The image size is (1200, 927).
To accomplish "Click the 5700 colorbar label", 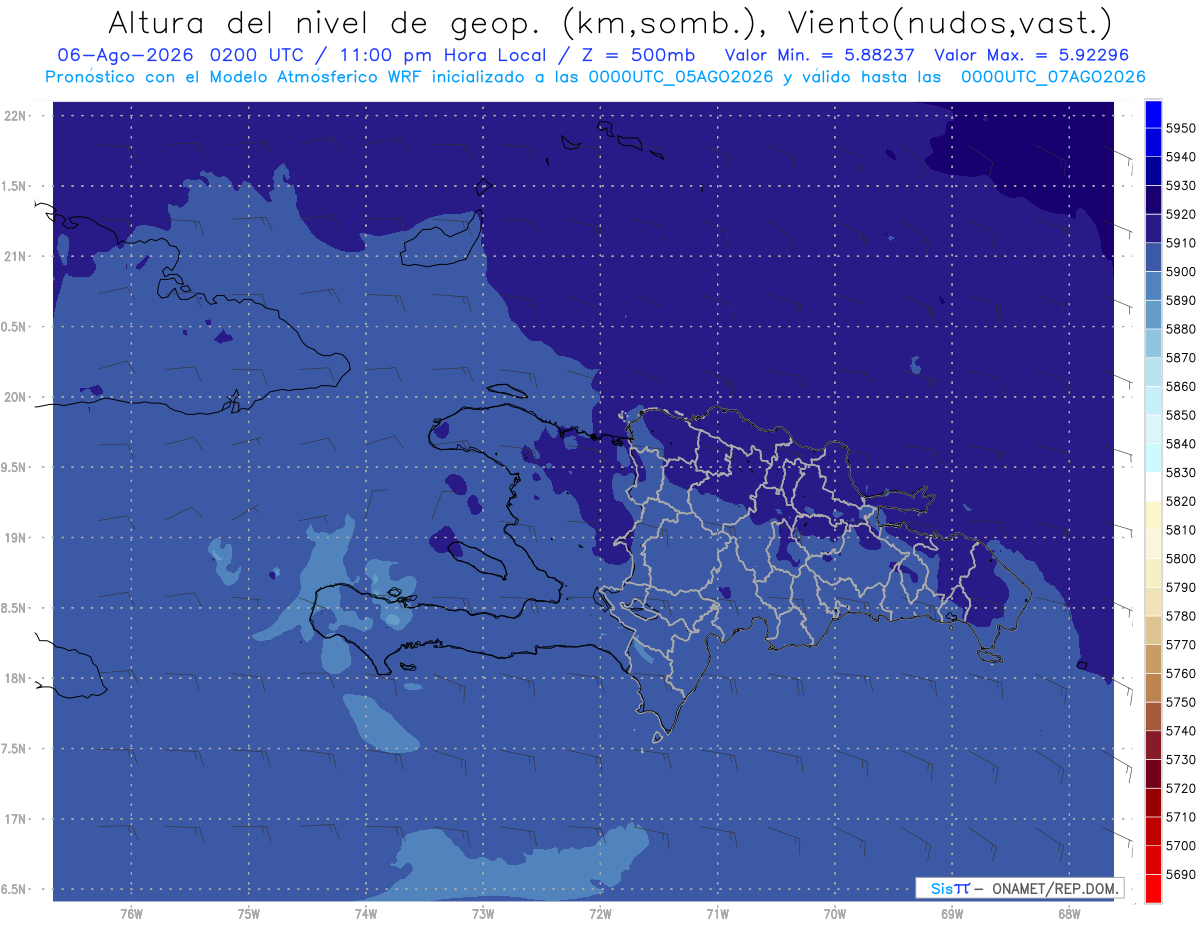I will tap(1181, 845).
